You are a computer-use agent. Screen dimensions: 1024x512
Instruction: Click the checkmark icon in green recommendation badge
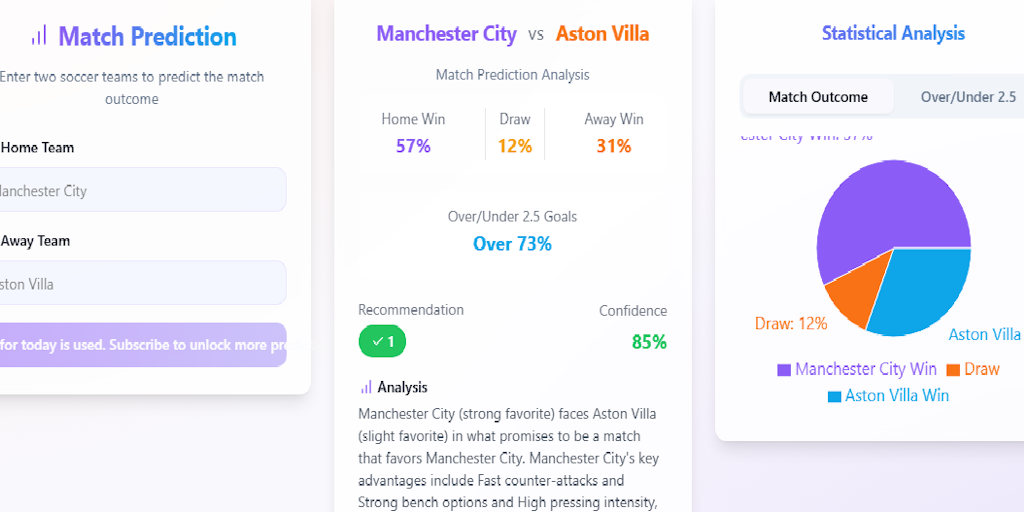click(x=377, y=341)
